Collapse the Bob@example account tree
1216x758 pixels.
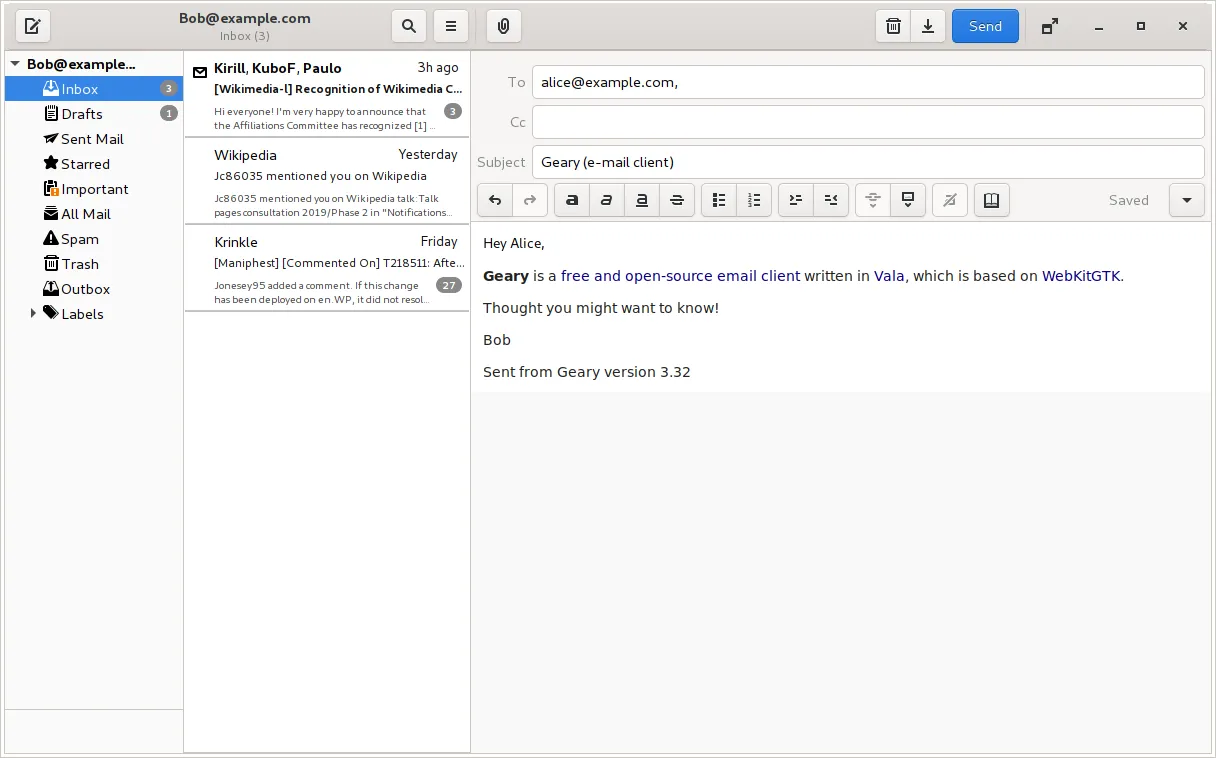pos(15,64)
